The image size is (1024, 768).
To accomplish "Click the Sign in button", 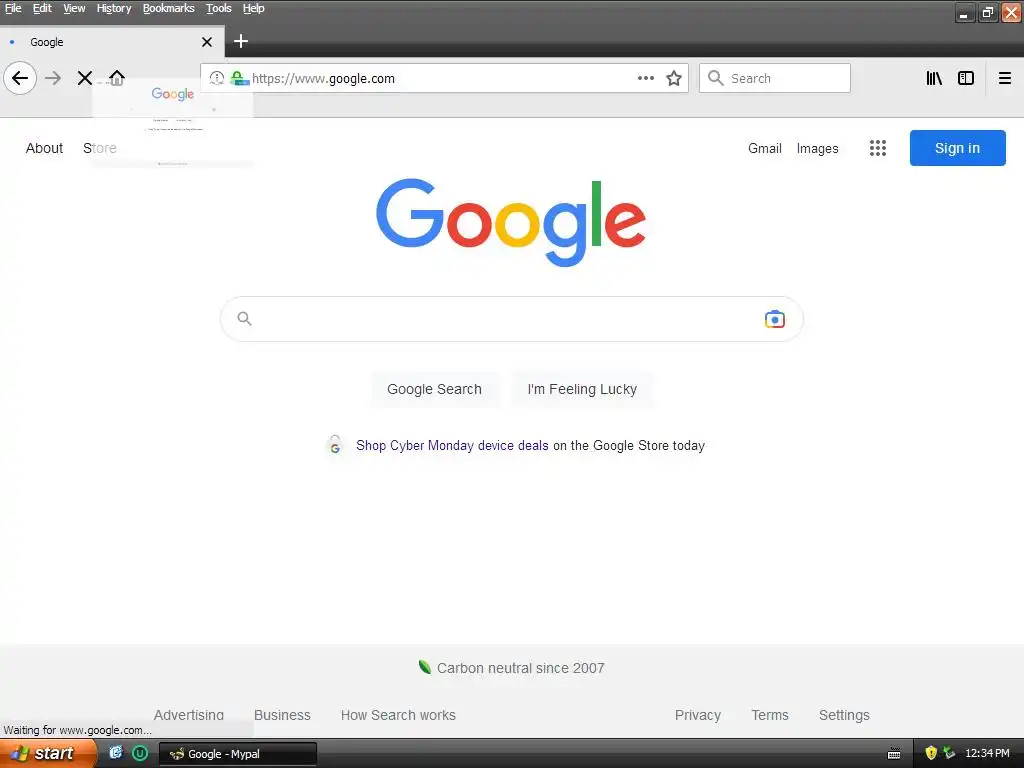I will (957, 148).
